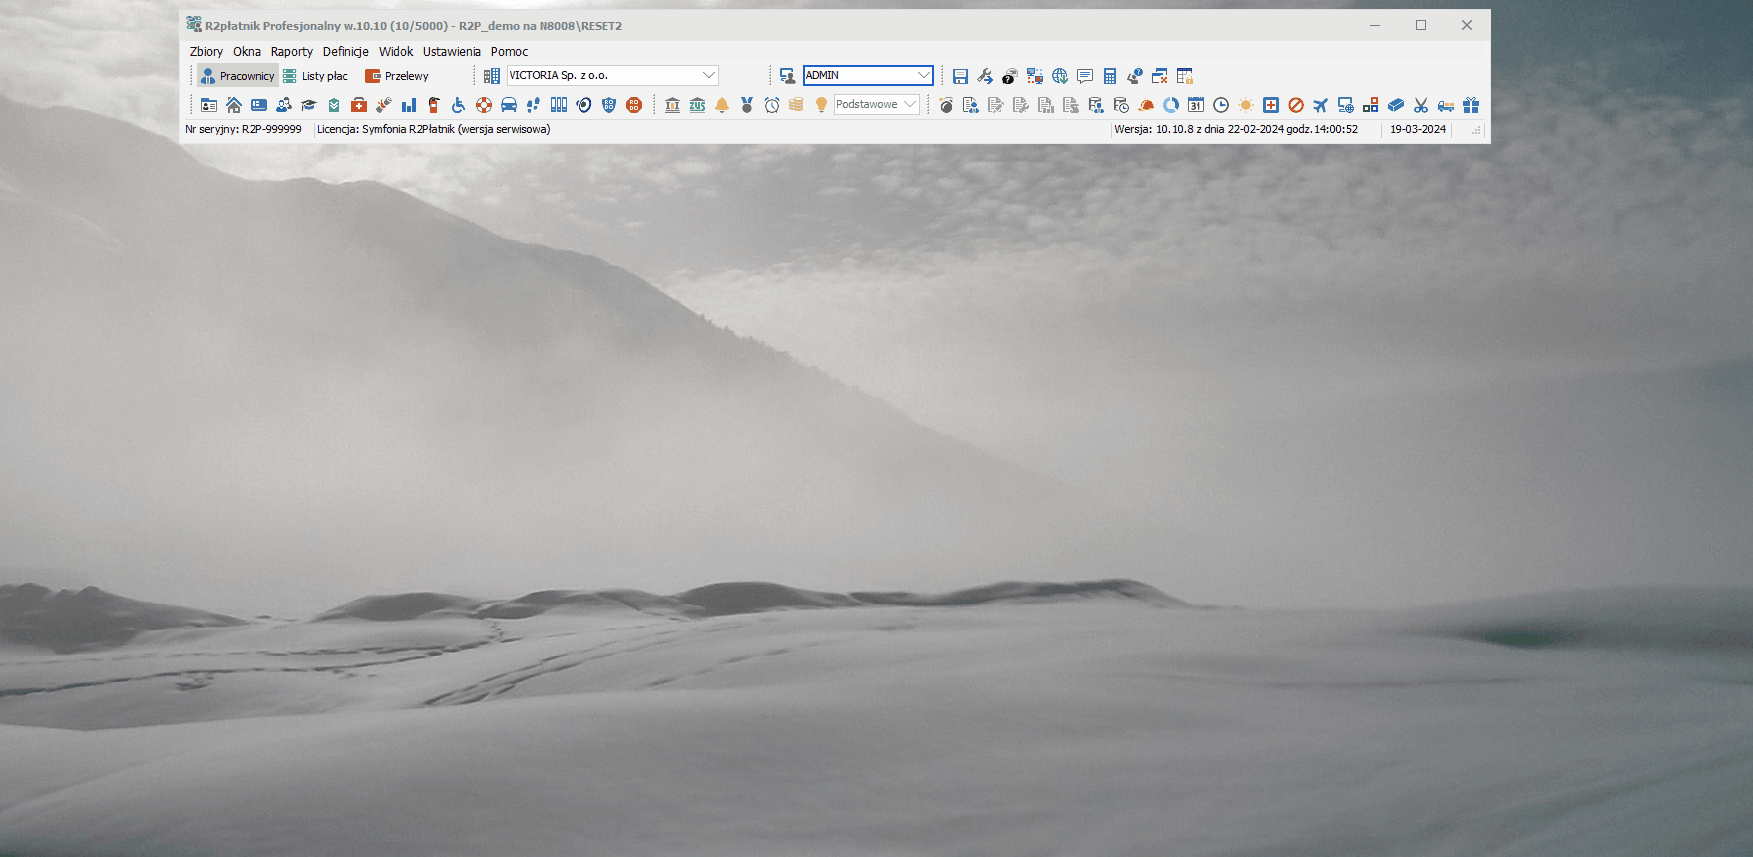Image resolution: width=1753 pixels, height=857 pixels.
Task: Click the wheelchair disability icon
Action: (x=459, y=105)
